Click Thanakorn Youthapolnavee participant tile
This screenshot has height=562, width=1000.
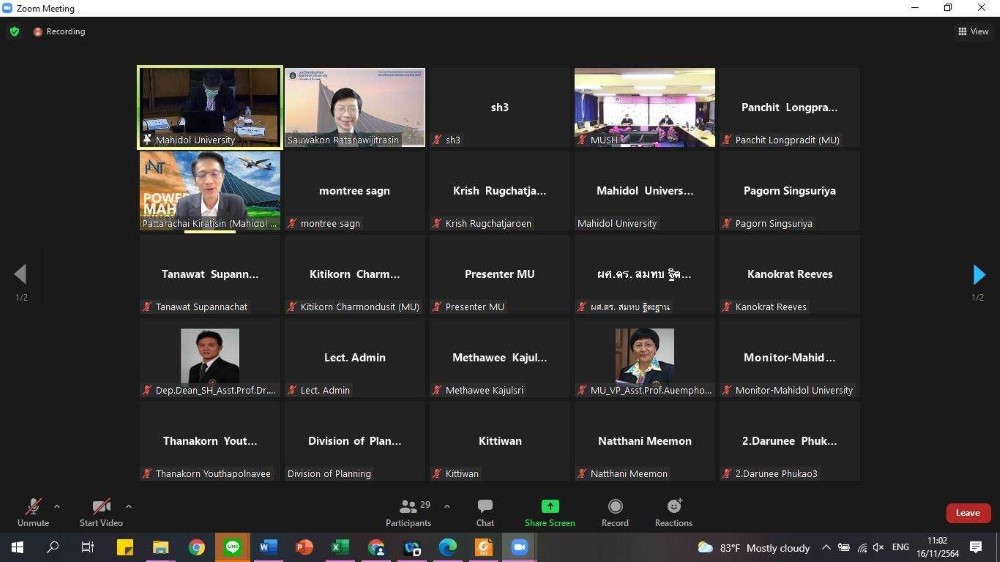pos(210,441)
